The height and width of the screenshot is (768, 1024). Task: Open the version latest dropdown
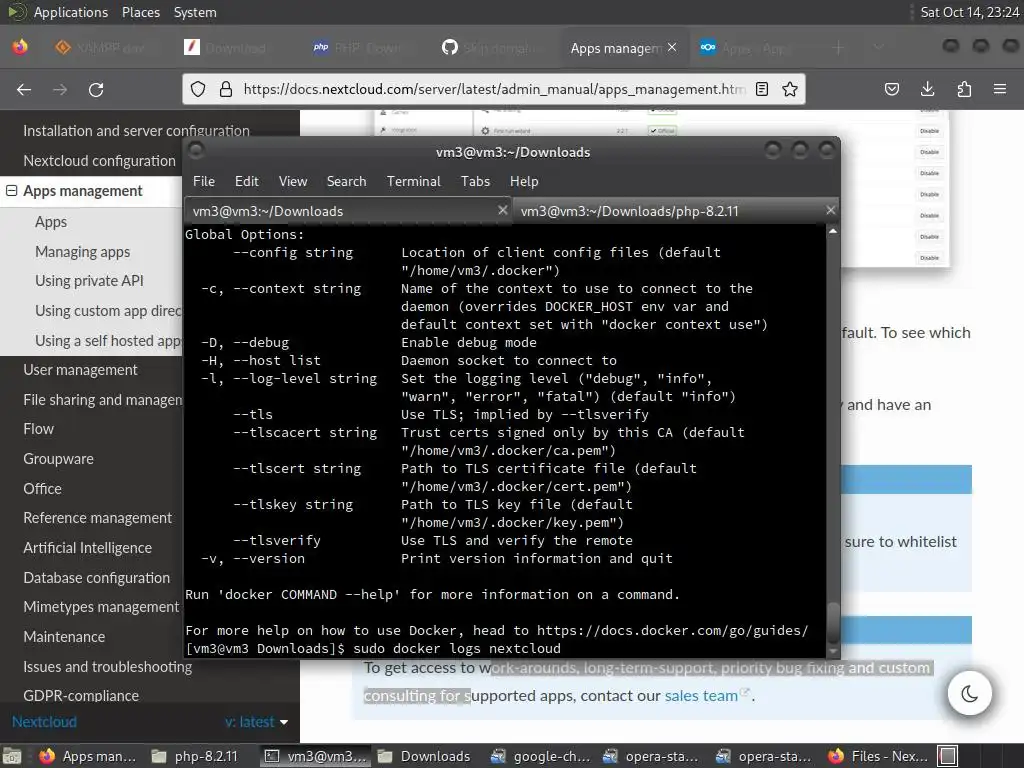tap(257, 722)
